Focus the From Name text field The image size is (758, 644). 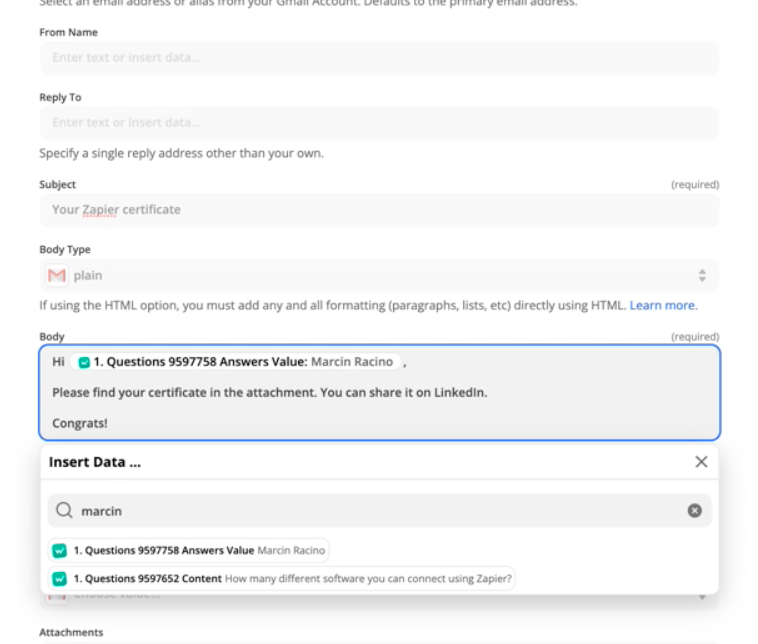coord(379,58)
